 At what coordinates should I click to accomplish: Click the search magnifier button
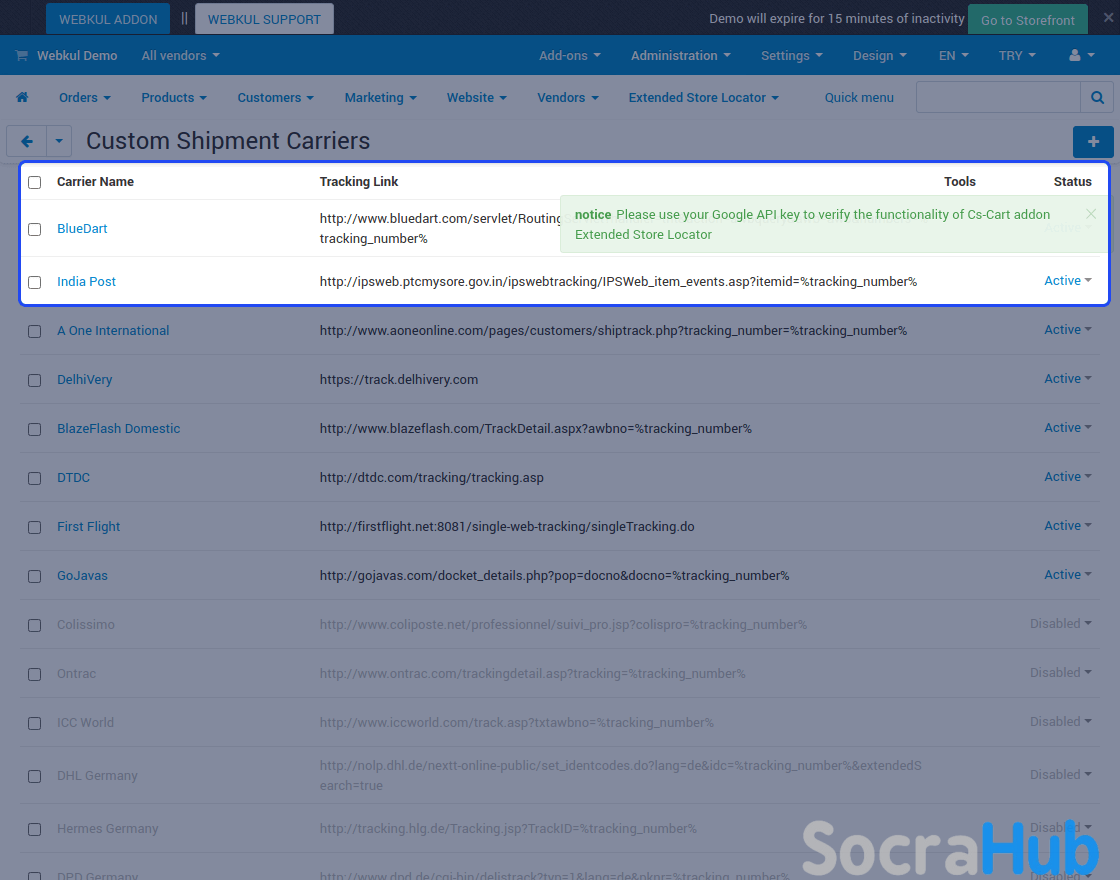click(x=1097, y=97)
